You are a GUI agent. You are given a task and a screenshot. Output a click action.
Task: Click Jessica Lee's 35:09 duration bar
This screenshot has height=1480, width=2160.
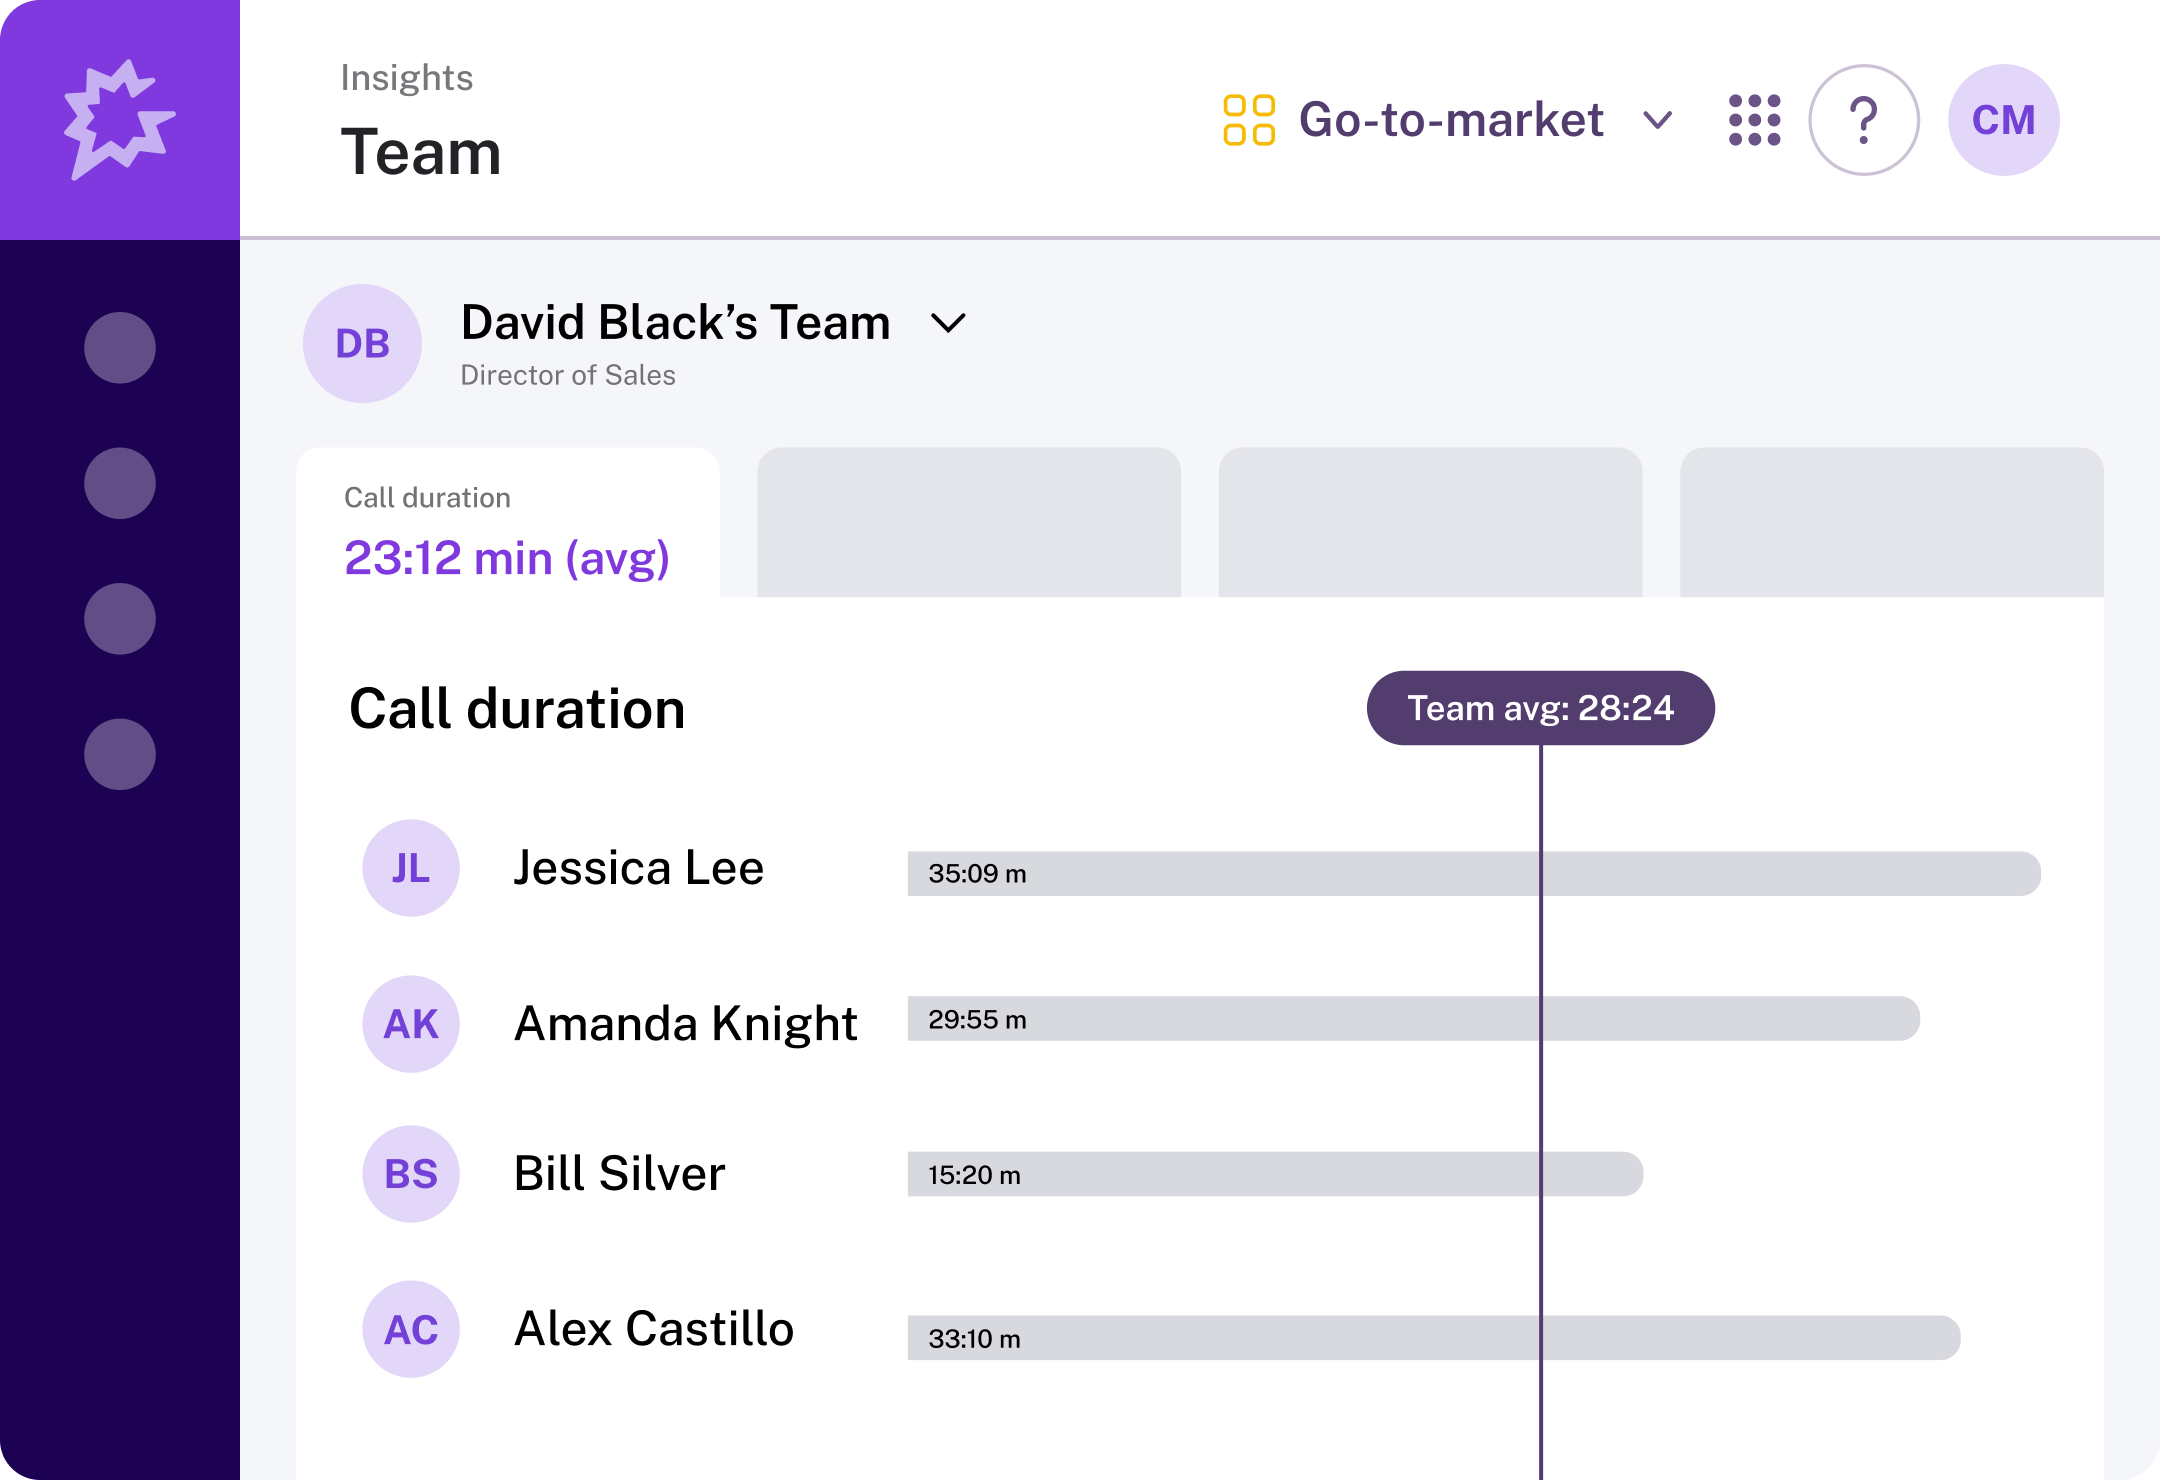click(x=1400, y=873)
